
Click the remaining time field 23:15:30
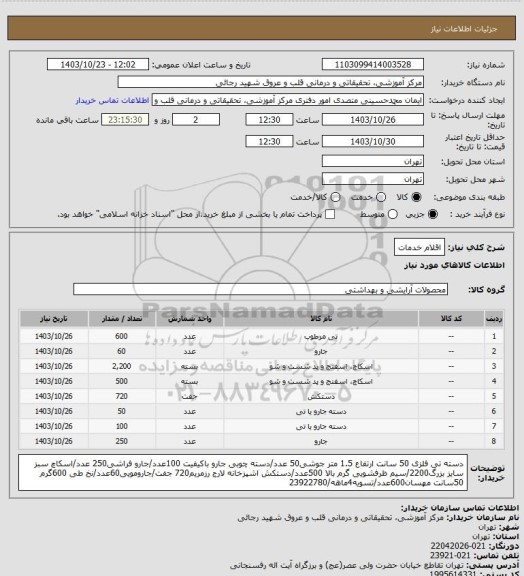coord(125,120)
